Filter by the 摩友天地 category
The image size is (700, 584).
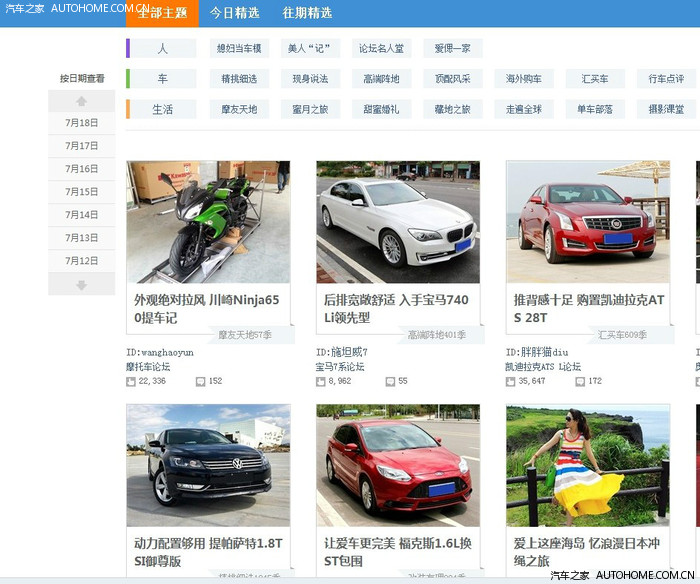[x=239, y=109]
